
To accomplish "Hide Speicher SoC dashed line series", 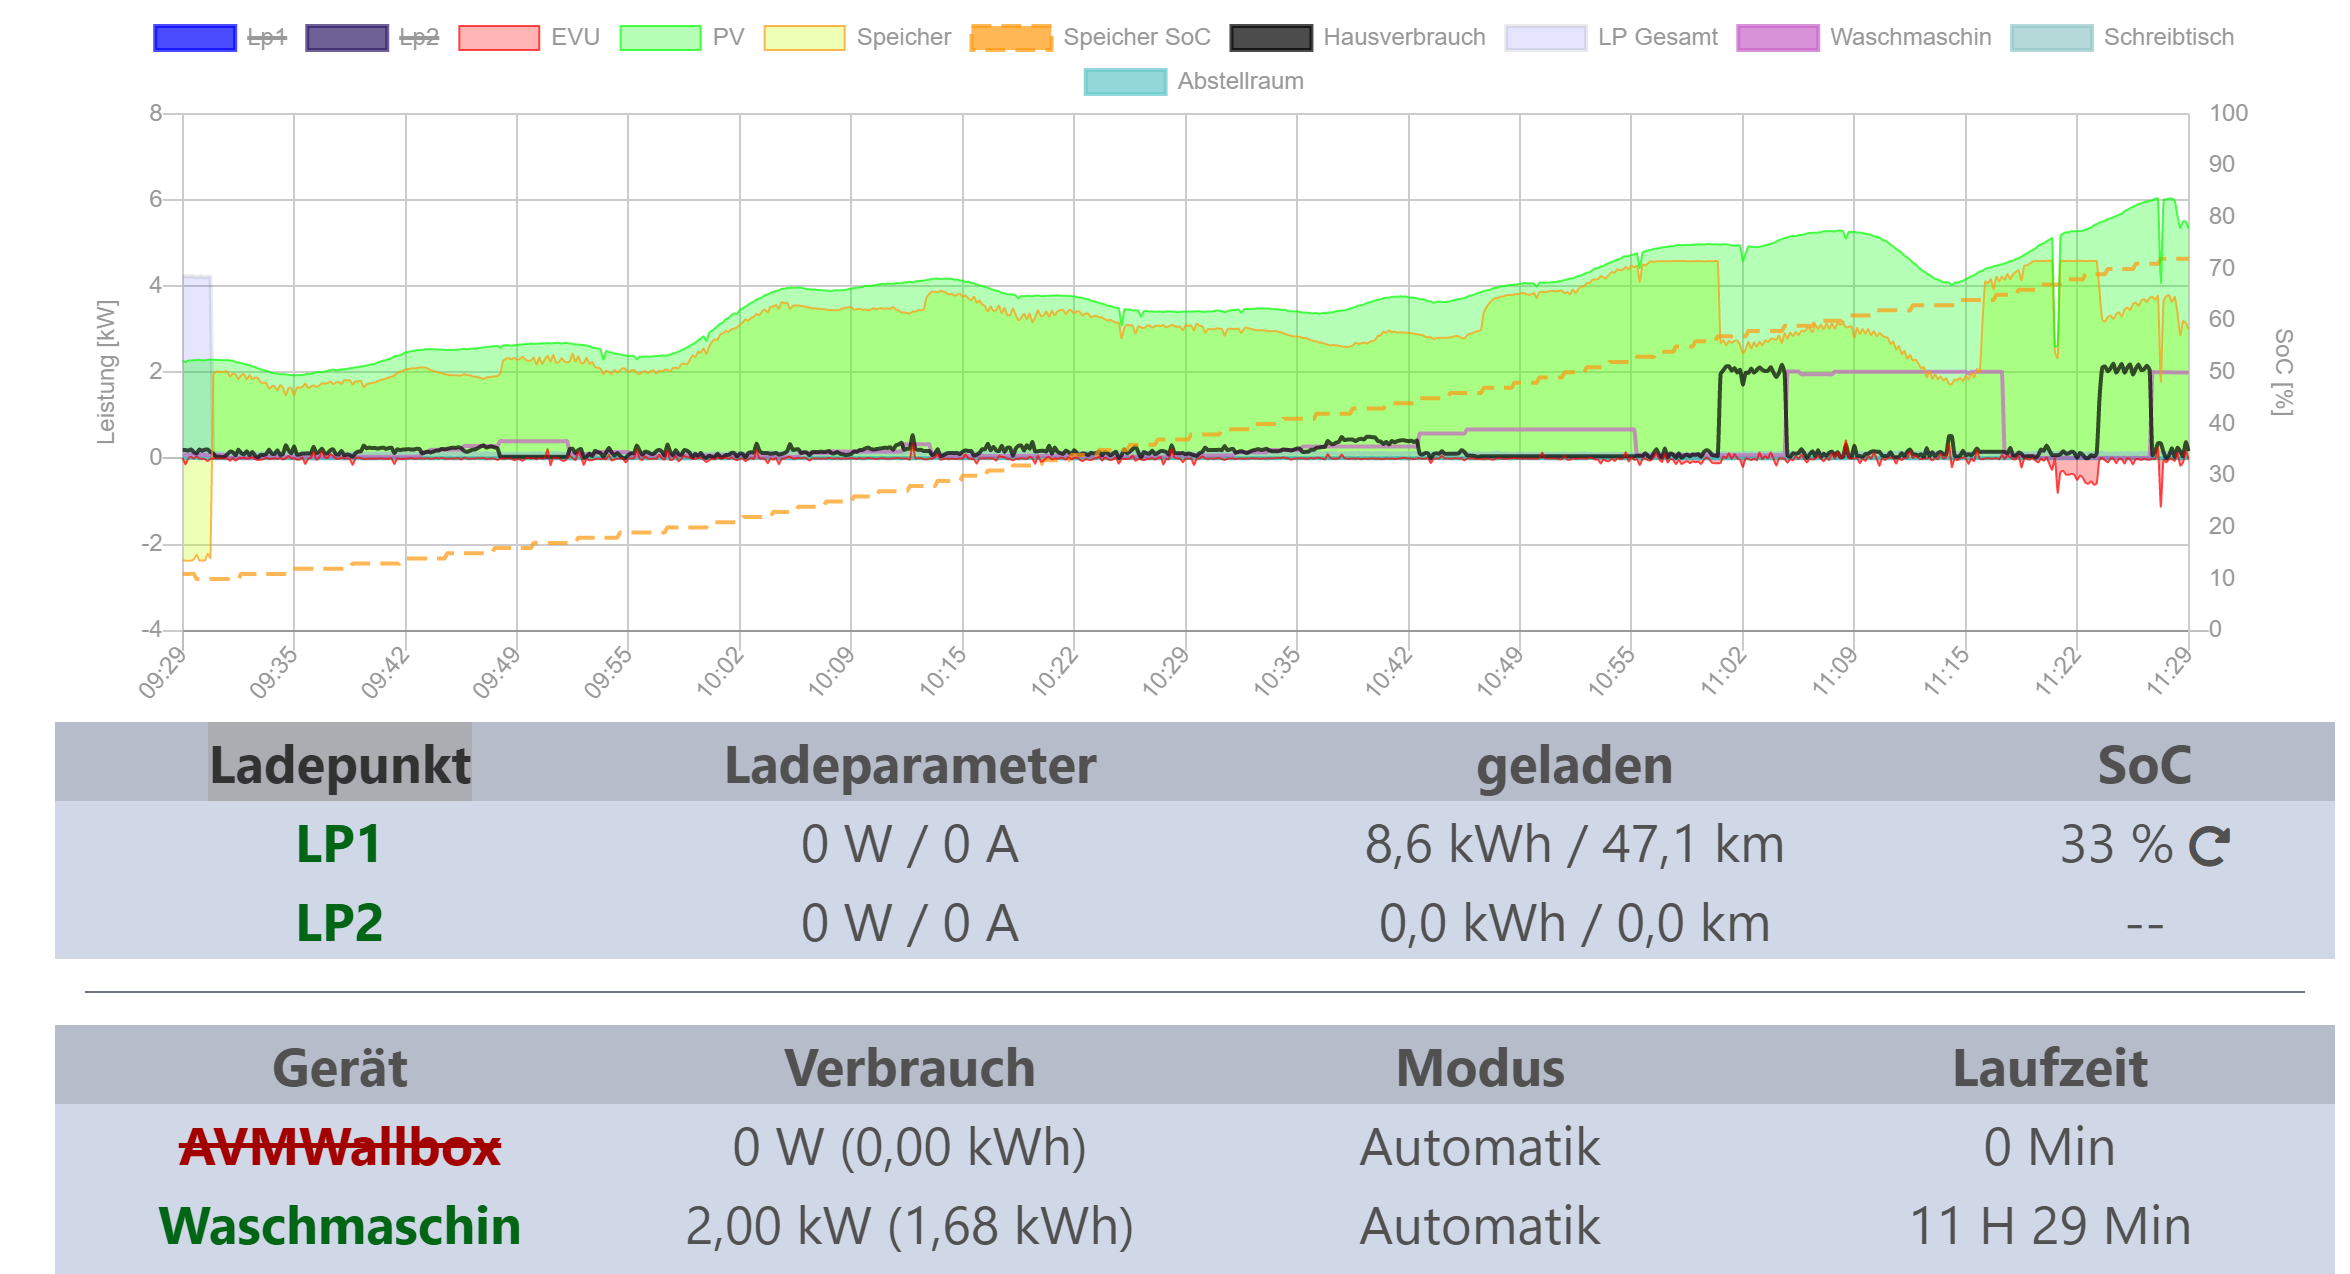I will 1011,38.
